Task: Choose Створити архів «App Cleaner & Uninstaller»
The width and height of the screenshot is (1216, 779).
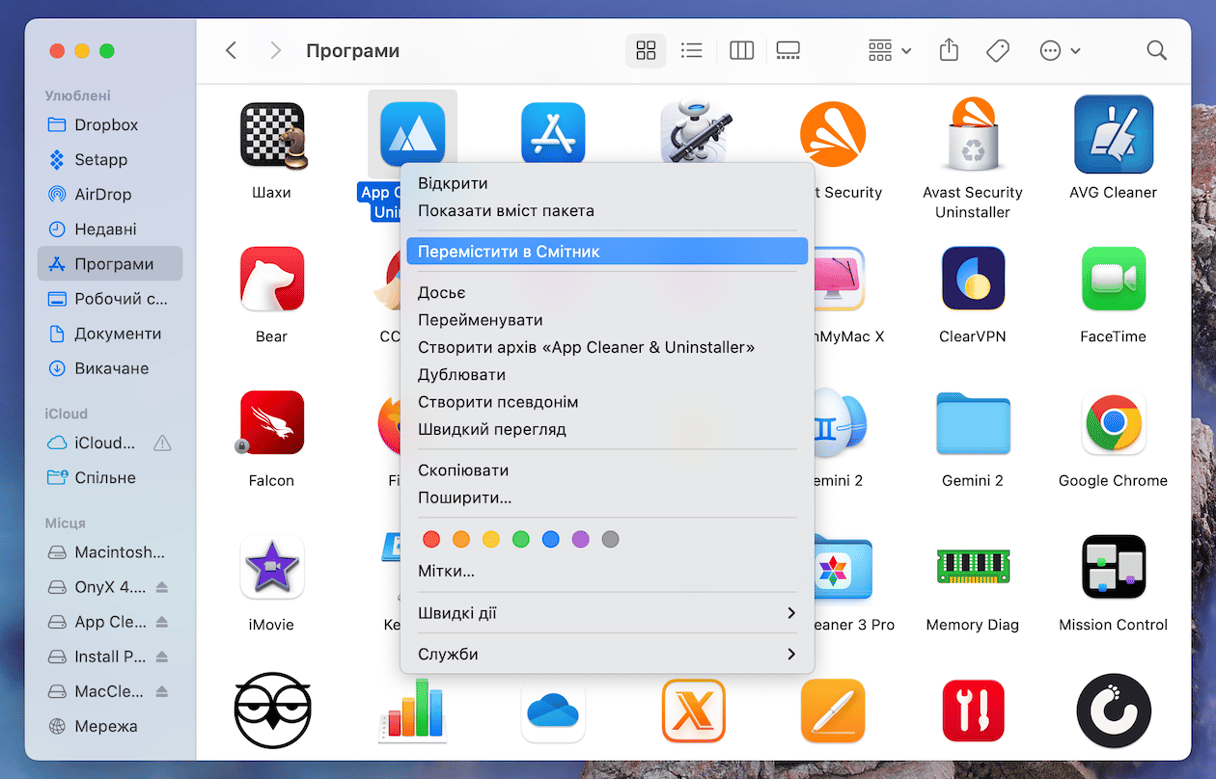Action: pos(607,347)
